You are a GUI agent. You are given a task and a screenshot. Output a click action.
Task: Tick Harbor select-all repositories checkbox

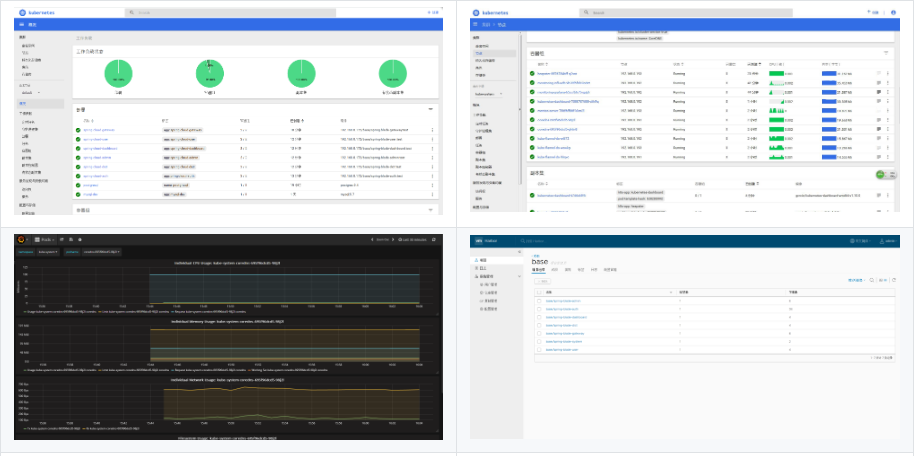coord(539,292)
